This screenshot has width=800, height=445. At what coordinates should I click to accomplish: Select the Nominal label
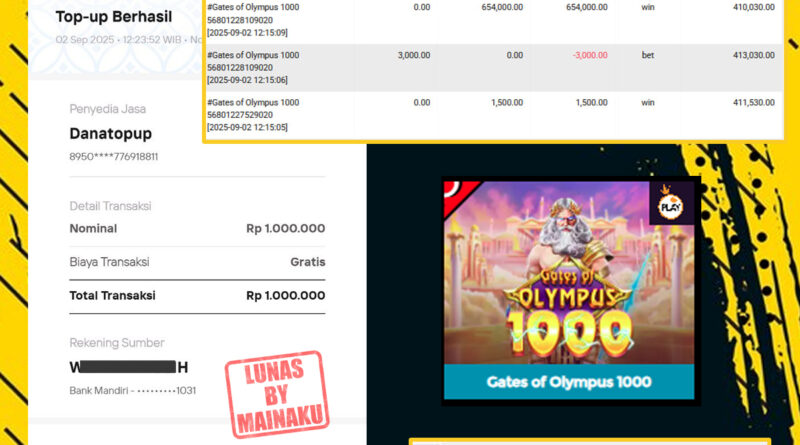click(x=93, y=229)
